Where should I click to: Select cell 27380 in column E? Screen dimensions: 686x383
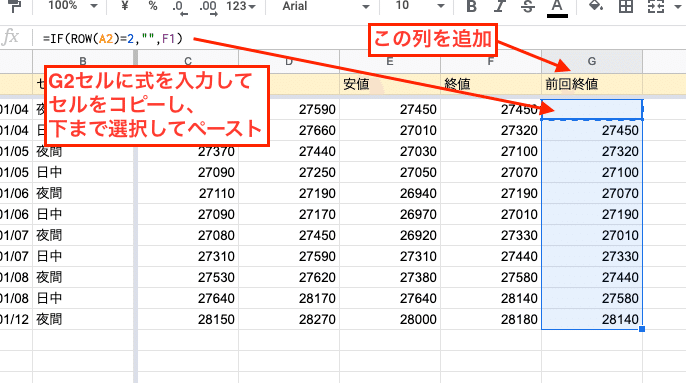coord(389,278)
